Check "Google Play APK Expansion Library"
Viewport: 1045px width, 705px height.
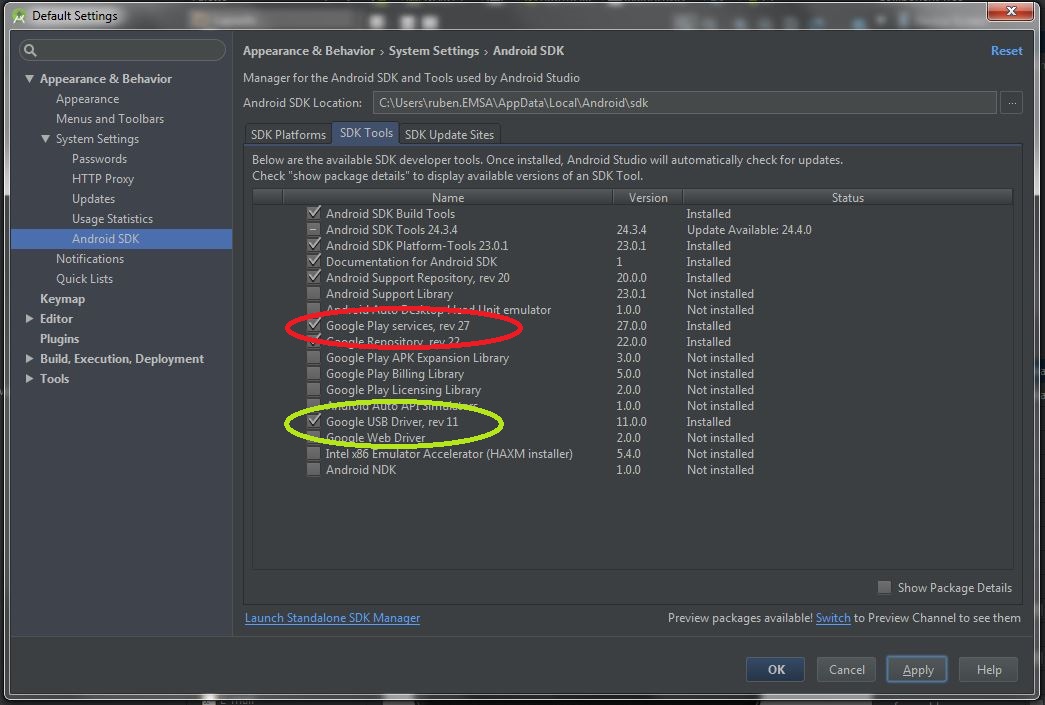(313, 357)
